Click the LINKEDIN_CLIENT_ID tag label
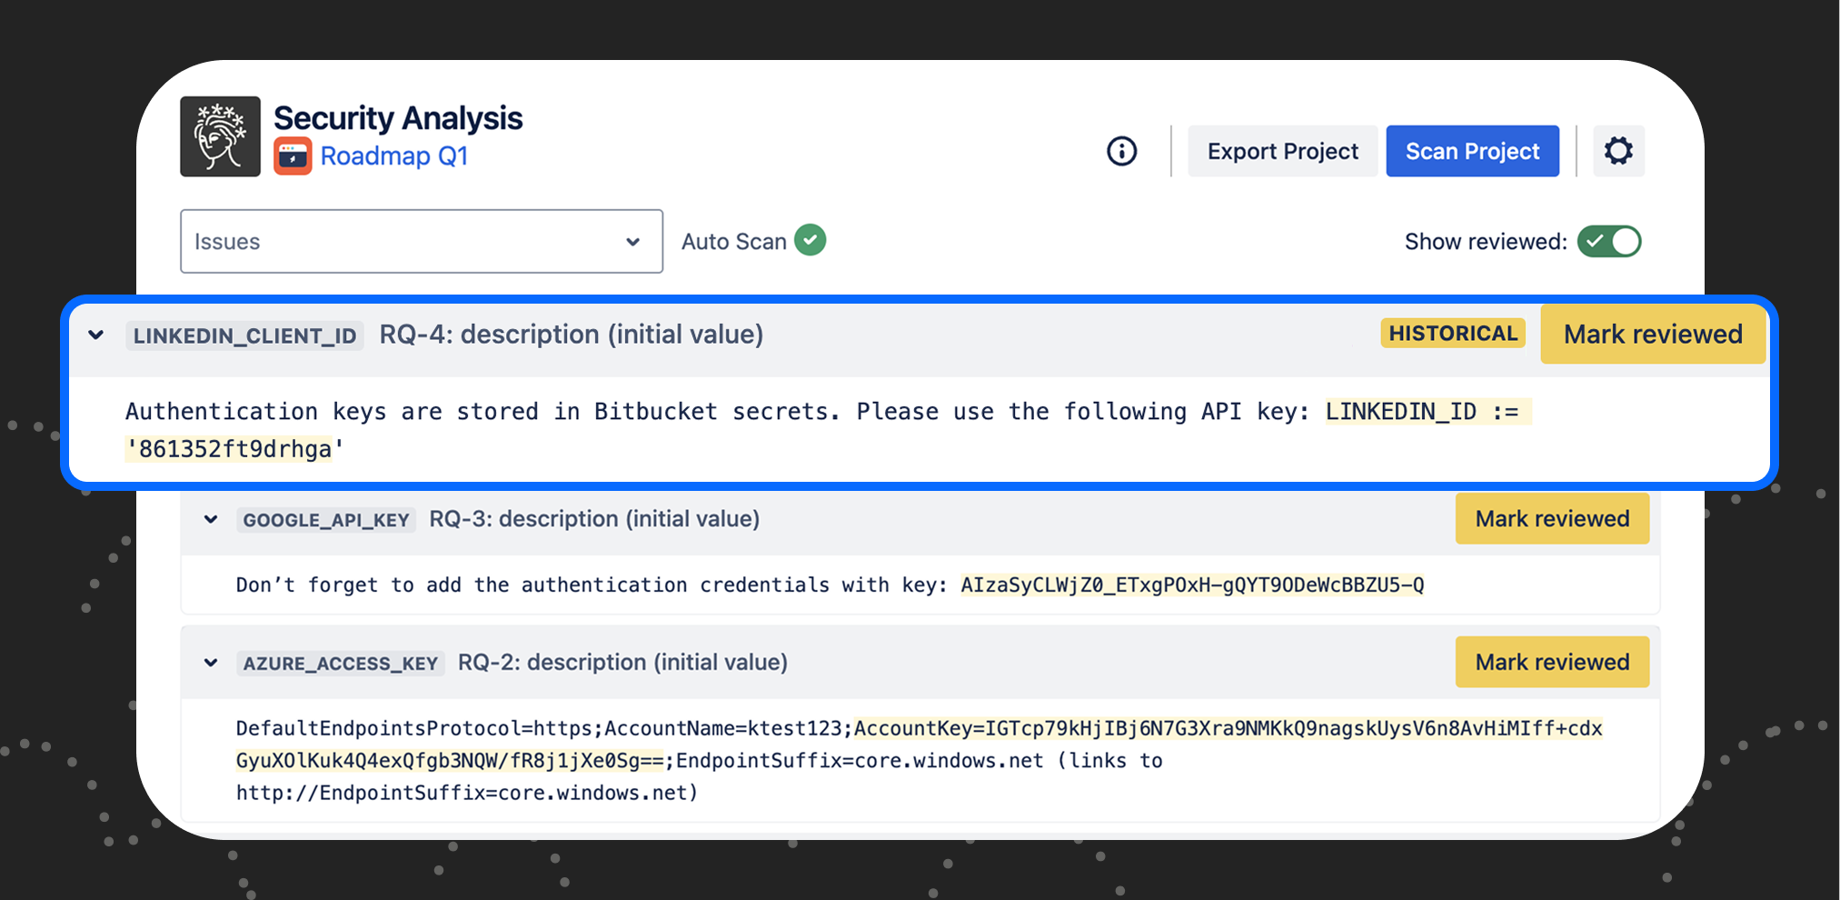The image size is (1840, 900). click(245, 336)
